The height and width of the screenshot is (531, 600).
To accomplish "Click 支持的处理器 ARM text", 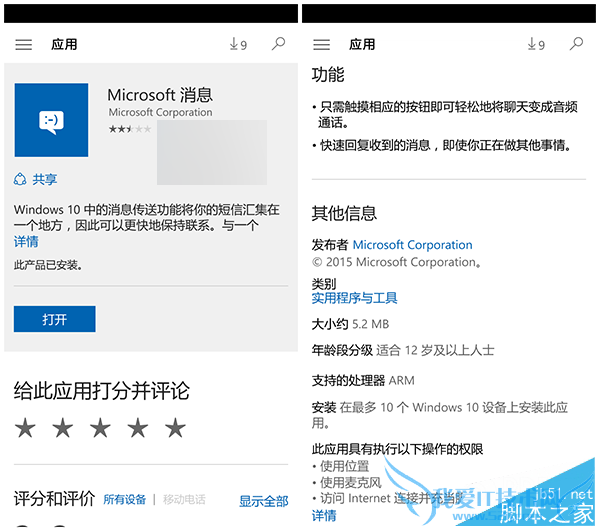I will tap(363, 381).
